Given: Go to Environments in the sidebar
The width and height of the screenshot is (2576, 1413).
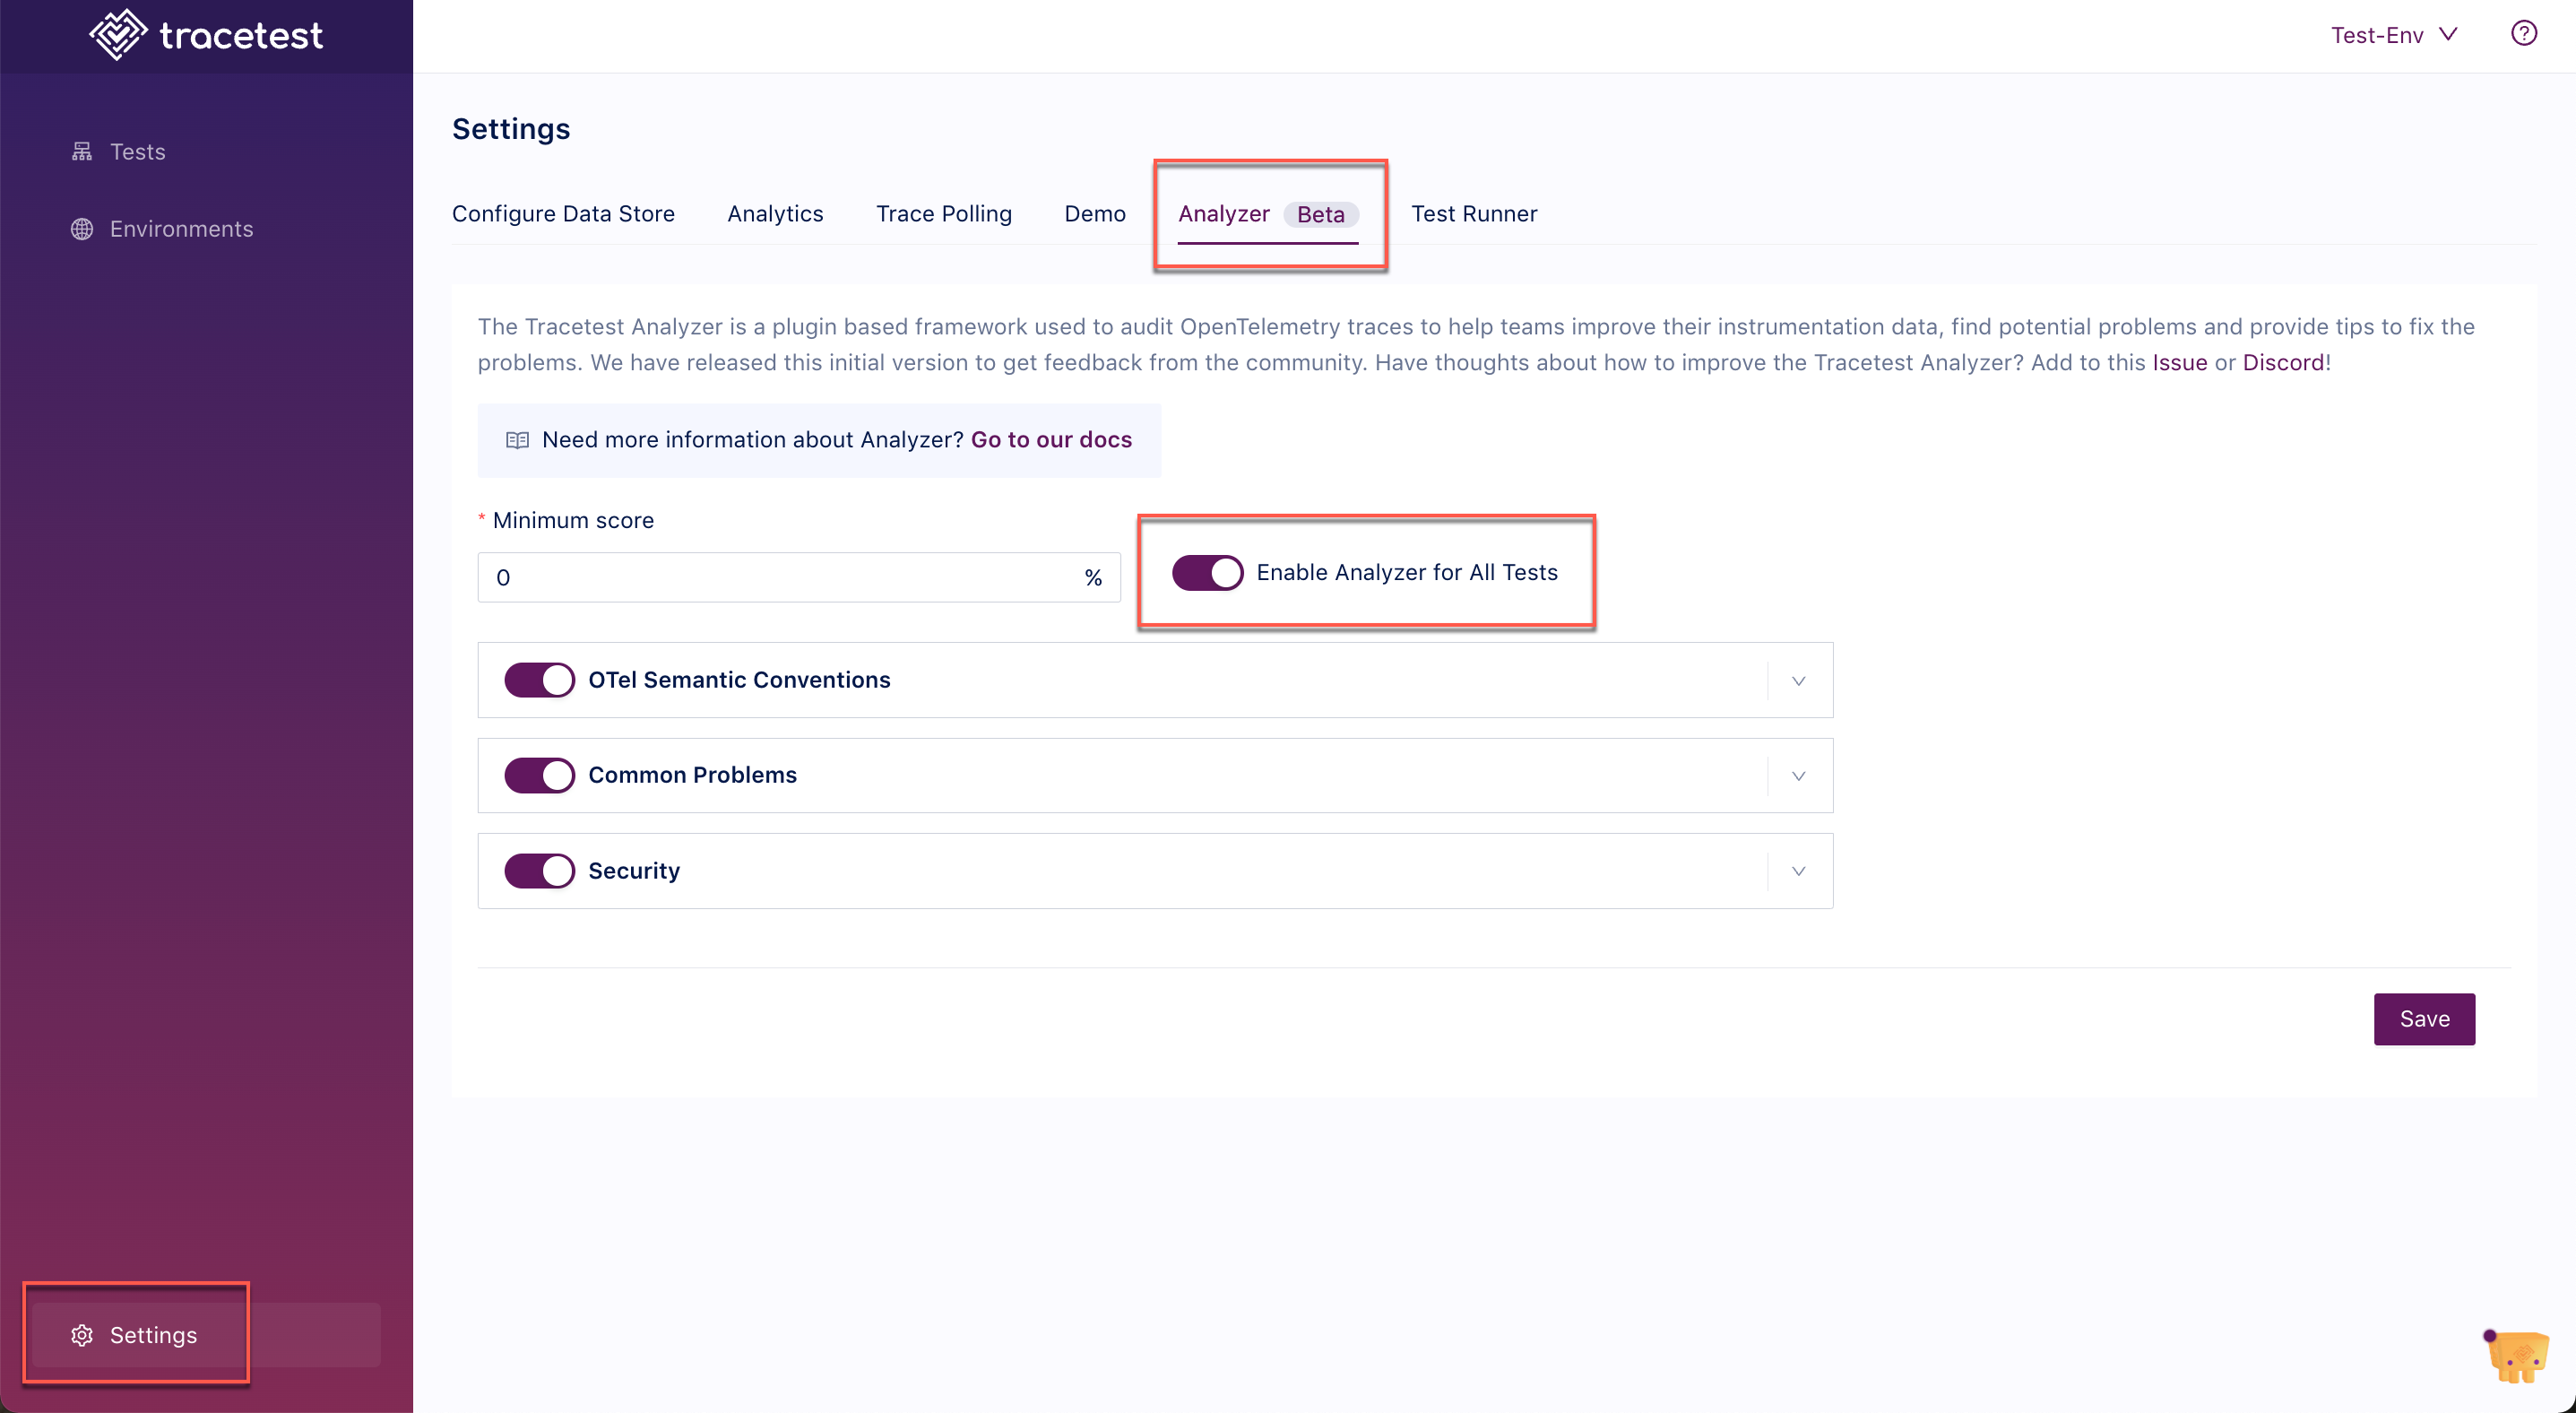Looking at the screenshot, I should pos(181,229).
